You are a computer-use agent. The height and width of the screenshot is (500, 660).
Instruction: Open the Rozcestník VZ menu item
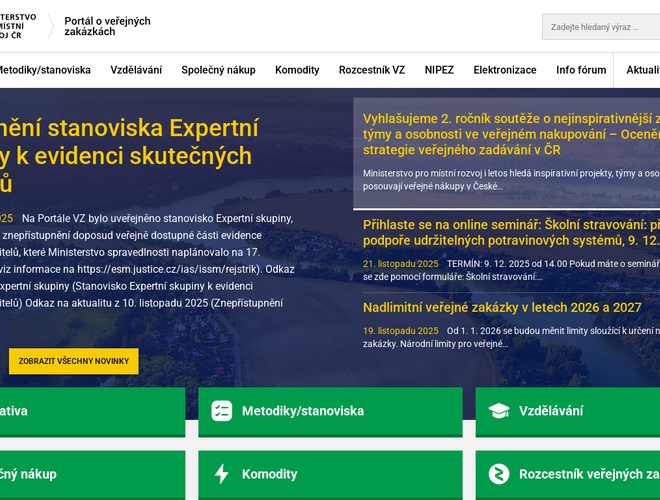coord(372,70)
